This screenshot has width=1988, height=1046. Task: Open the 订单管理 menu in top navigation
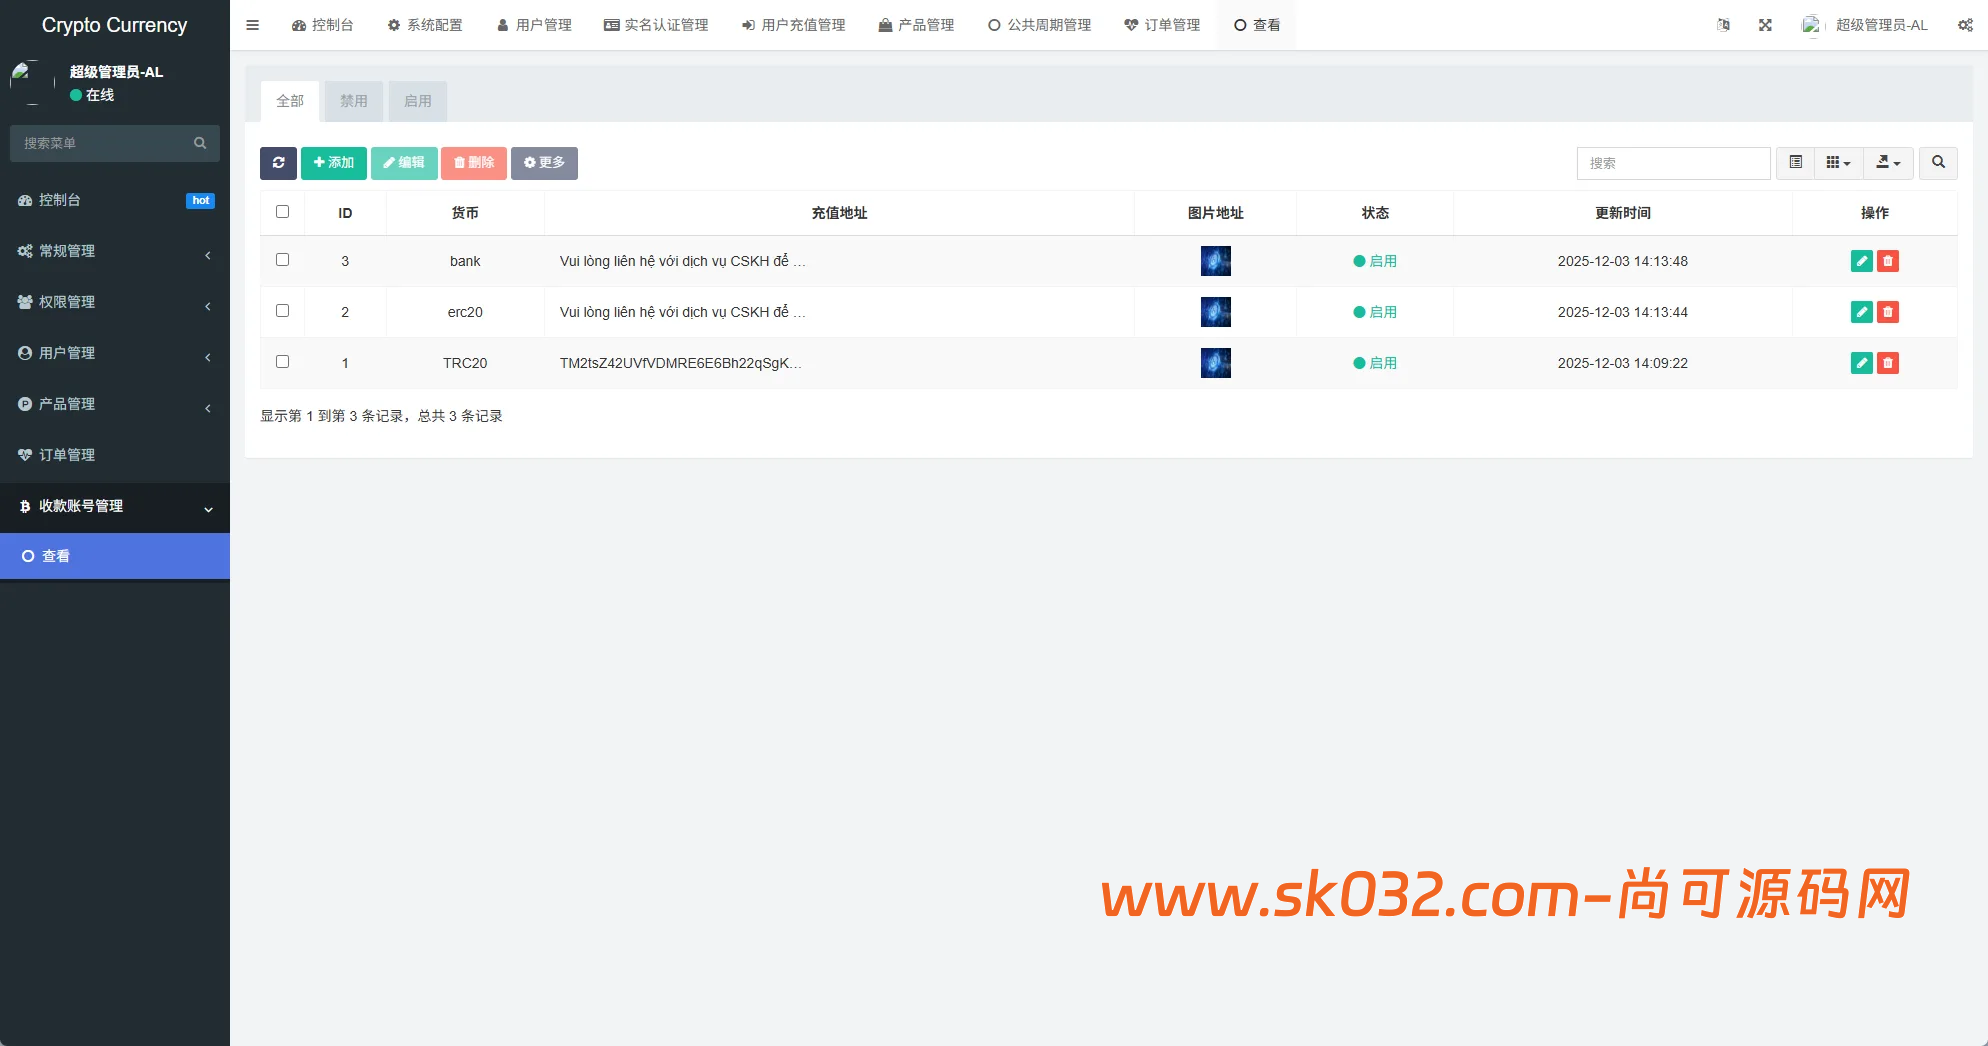click(x=1162, y=24)
